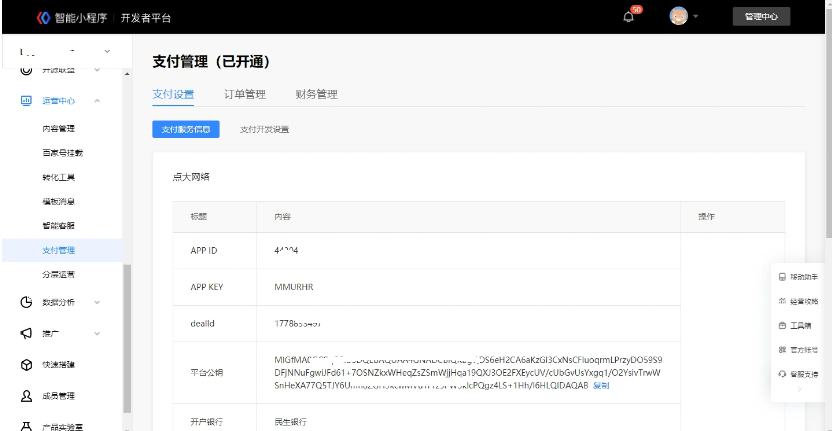The height and width of the screenshot is (431, 832).
Task: Open the app switcher dropdown in sidebar
Action: pyautogui.click(x=107, y=50)
